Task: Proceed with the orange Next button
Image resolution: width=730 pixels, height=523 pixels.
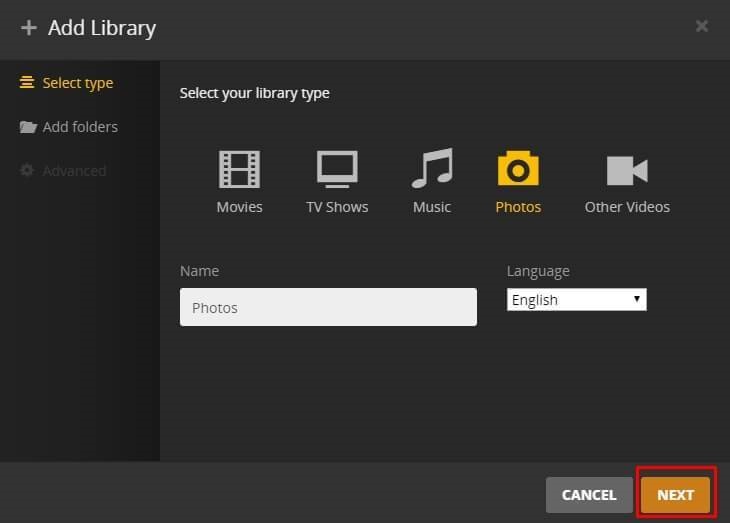Action: [676, 495]
